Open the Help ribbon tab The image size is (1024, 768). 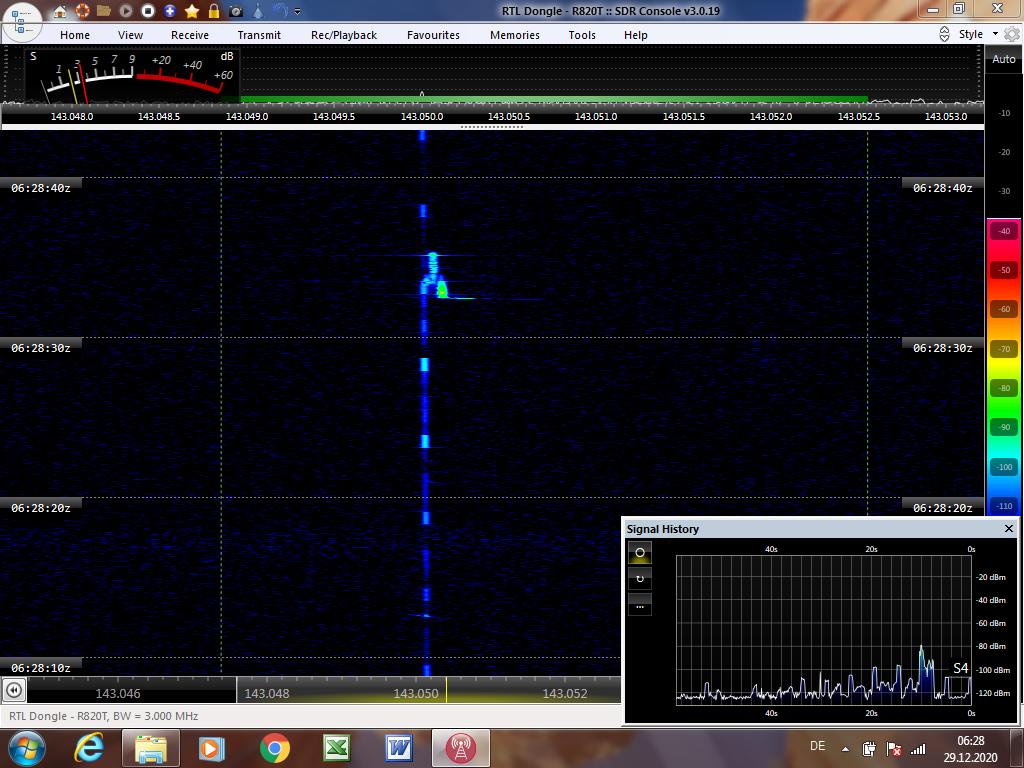click(x=635, y=35)
